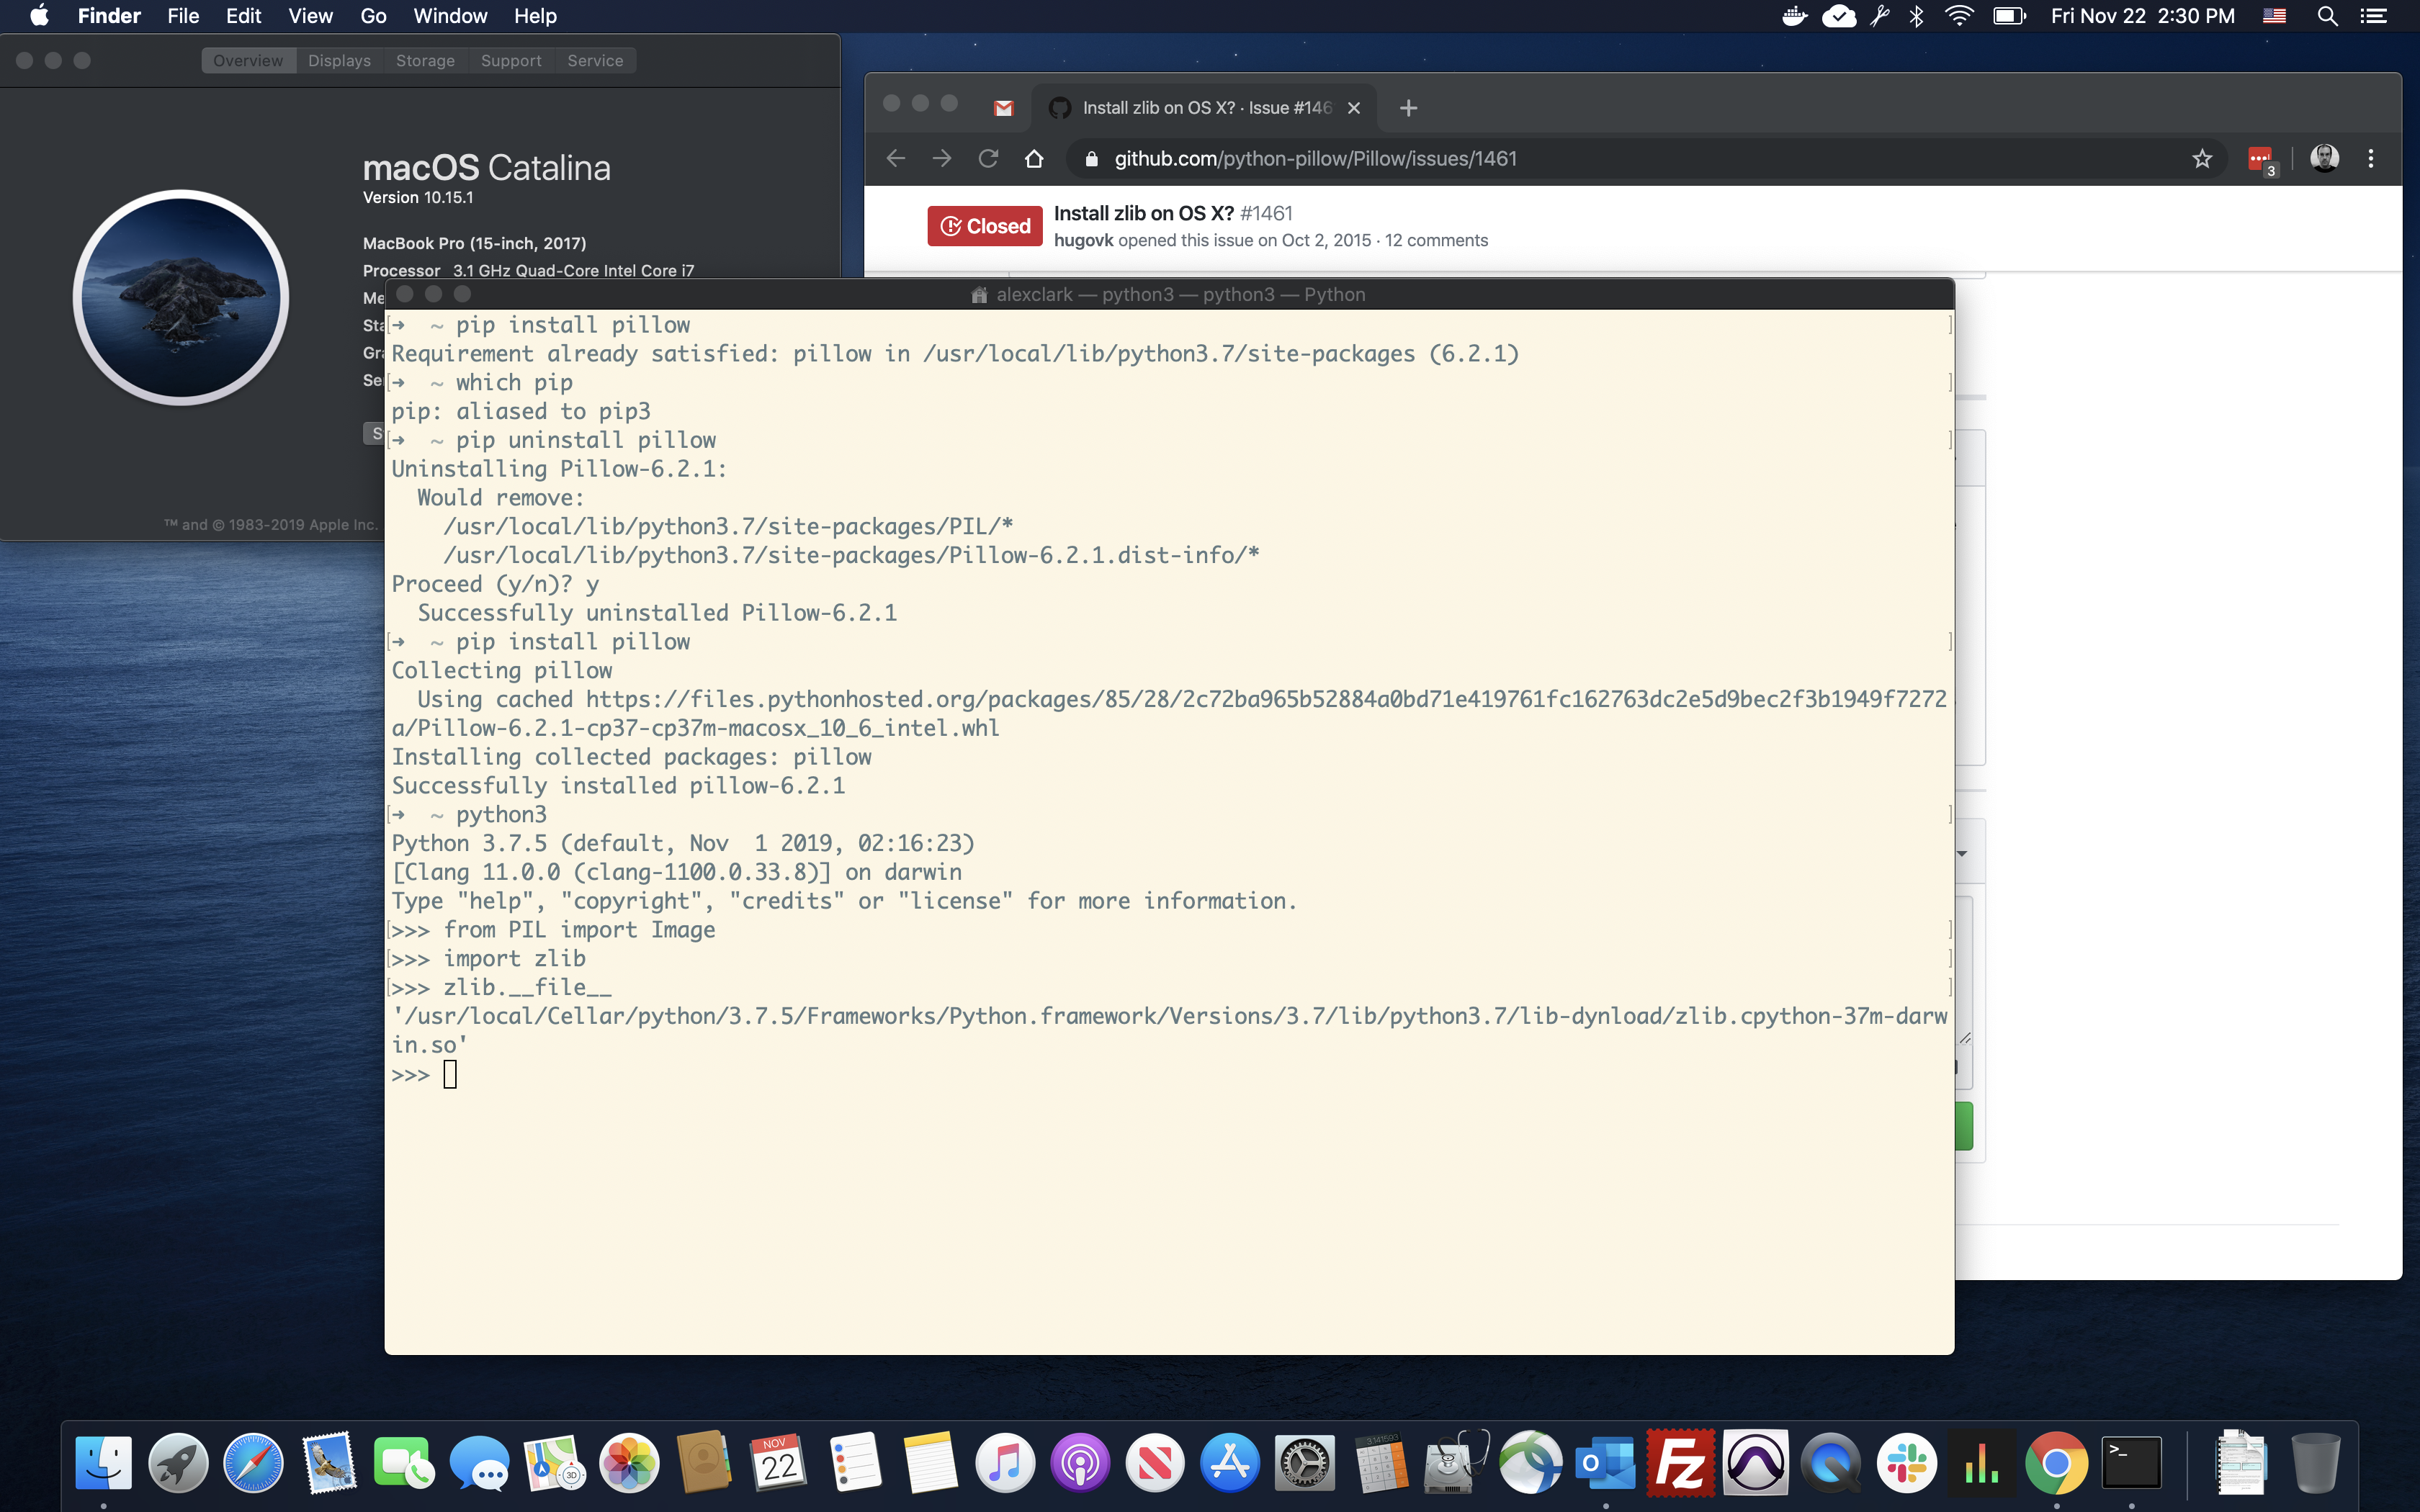Viewport: 2420px width, 1512px height.
Task: Open a new Chrome tab with plus button
Action: coord(1408,108)
